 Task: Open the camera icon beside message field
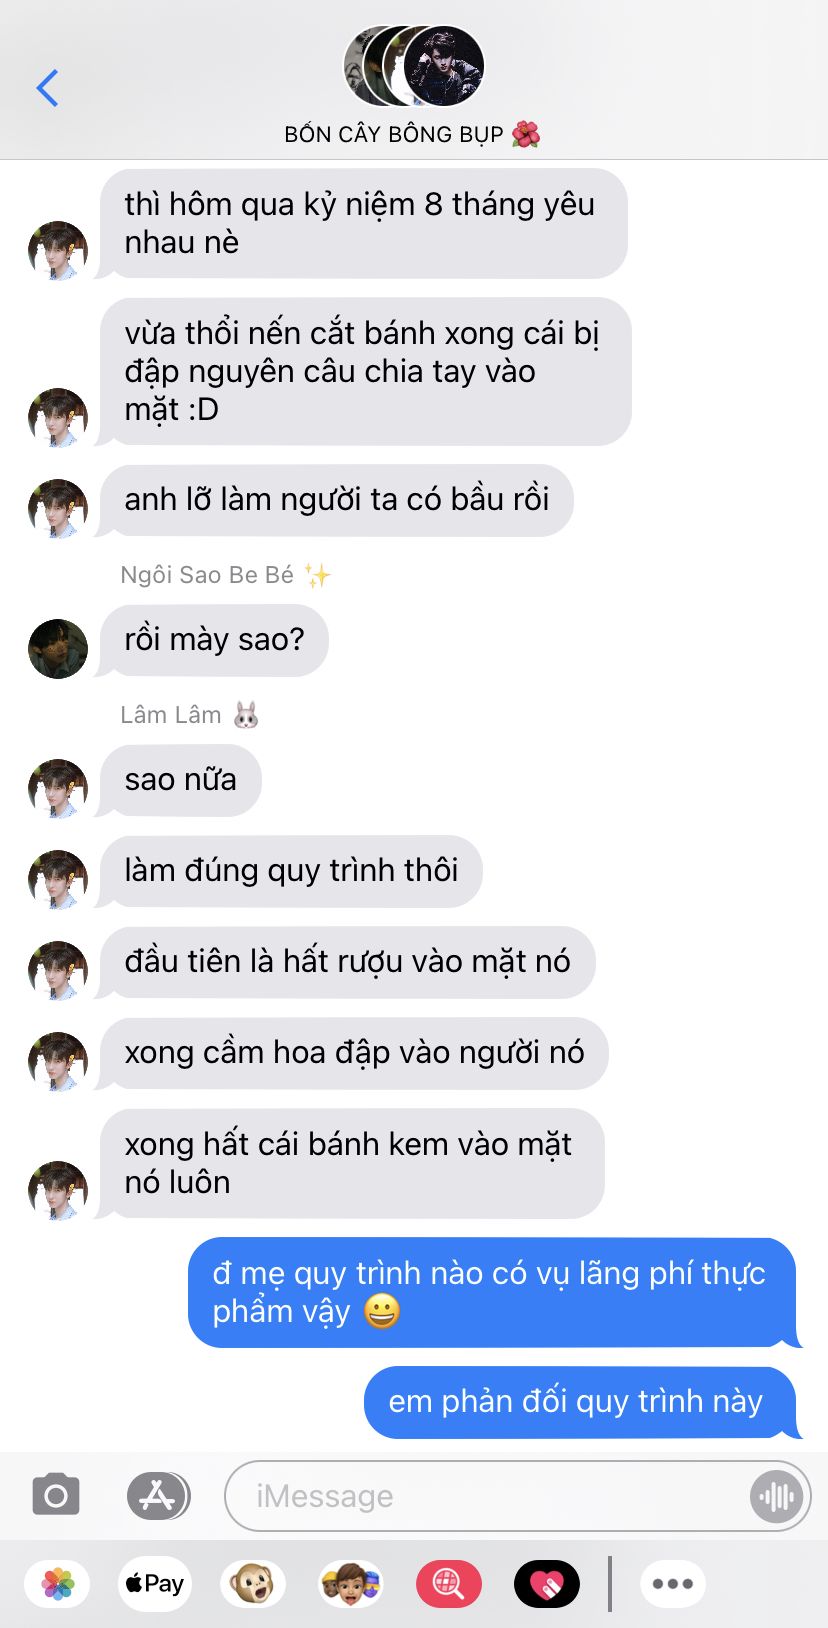click(56, 1495)
